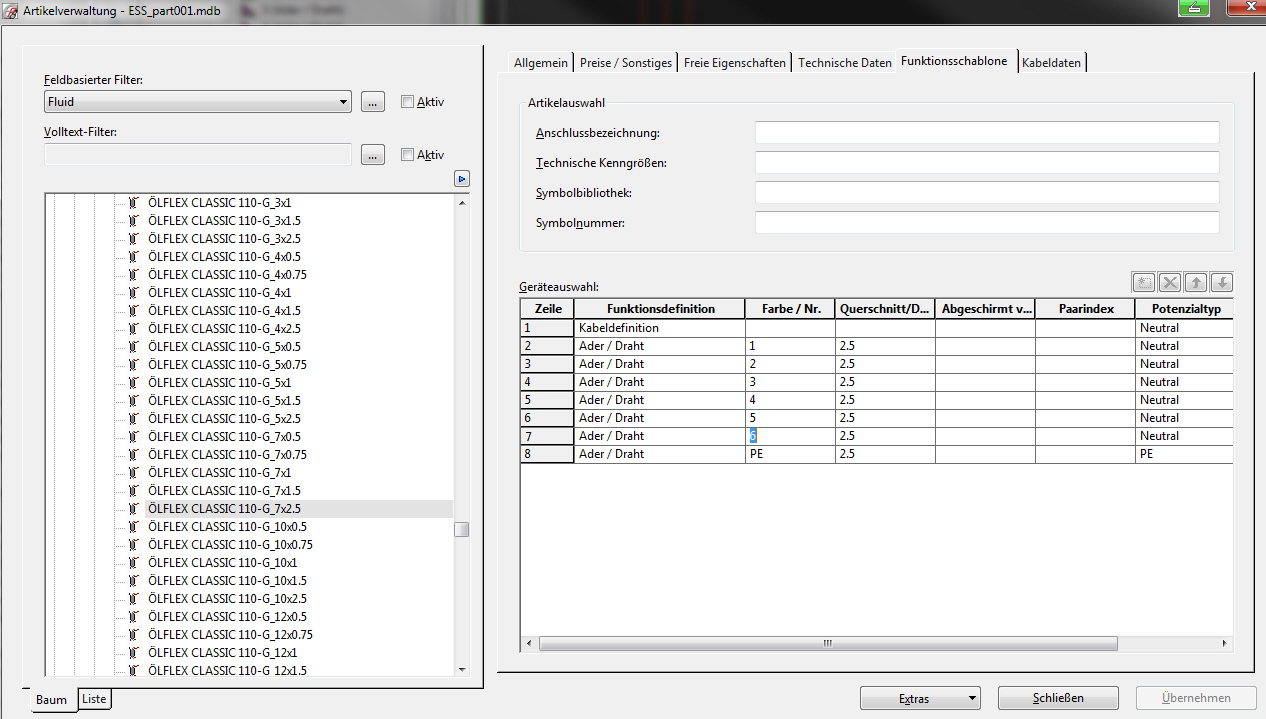Switch to the Baum view tab
This screenshot has width=1266, height=719.
click(51, 700)
